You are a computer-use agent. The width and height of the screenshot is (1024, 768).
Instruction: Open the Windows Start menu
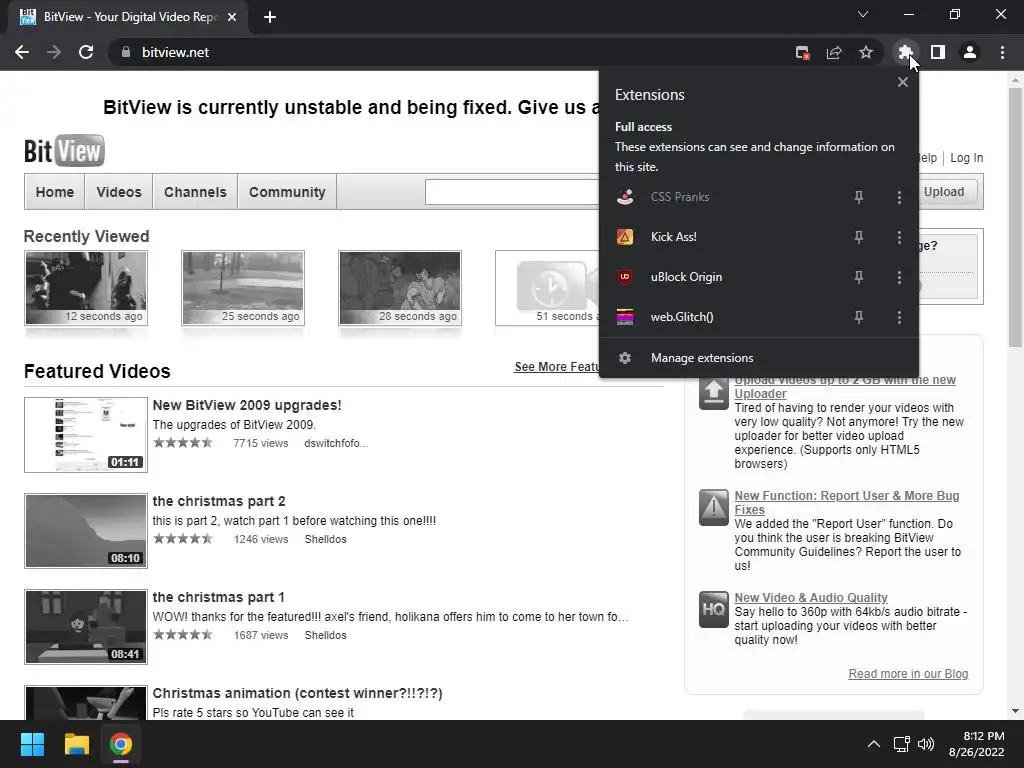click(x=32, y=744)
